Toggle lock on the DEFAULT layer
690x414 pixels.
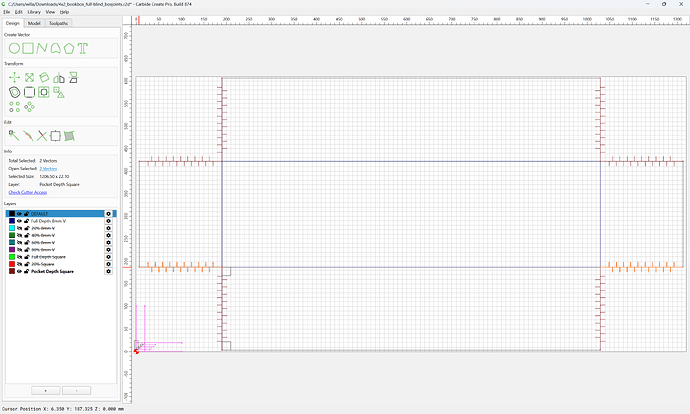coord(26,214)
